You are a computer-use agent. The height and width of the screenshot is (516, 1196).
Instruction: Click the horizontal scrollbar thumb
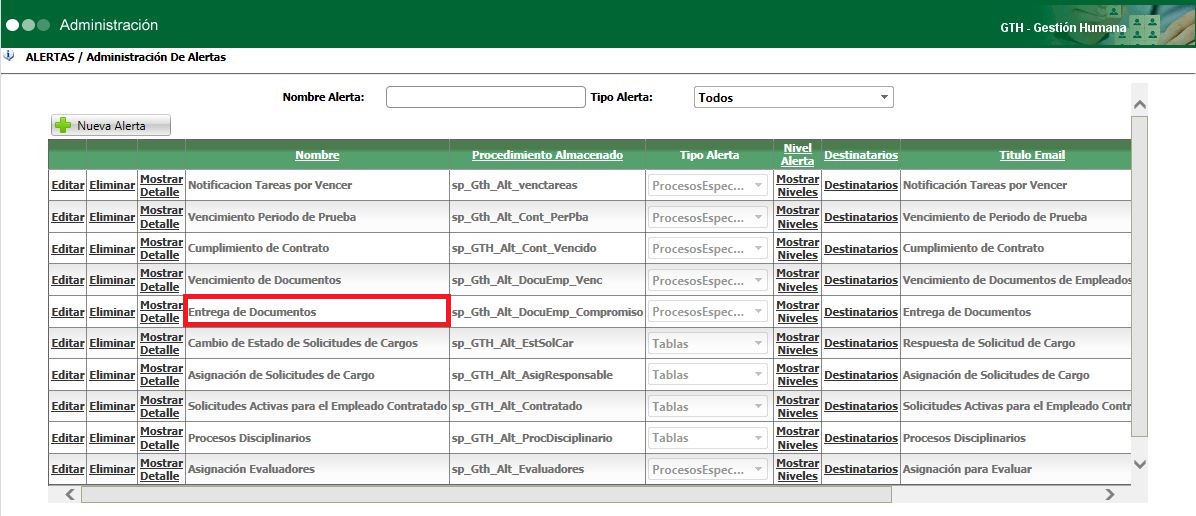pyautogui.click(x=486, y=495)
